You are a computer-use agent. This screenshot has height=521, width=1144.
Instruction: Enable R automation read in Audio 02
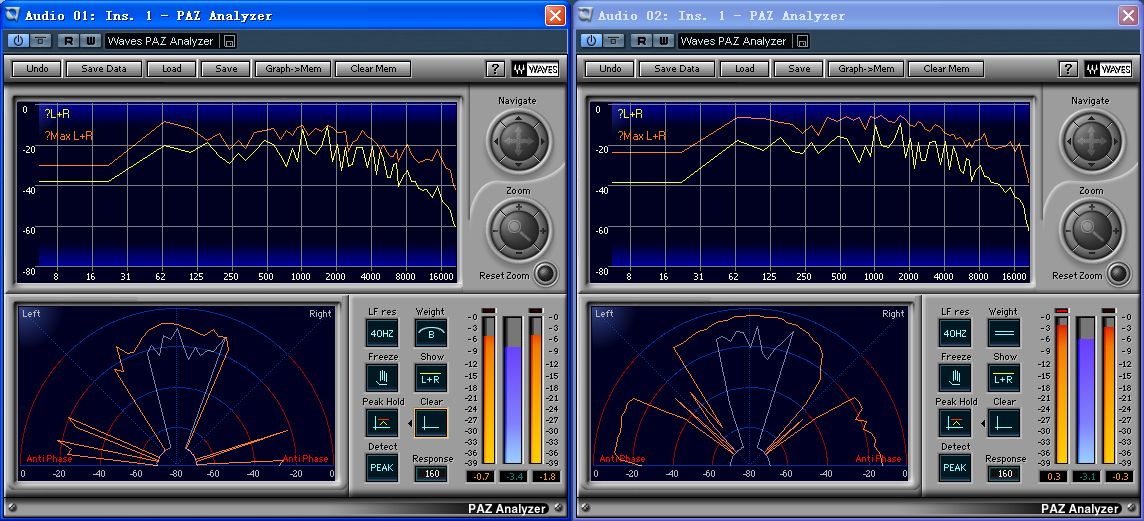tap(641, 41)
